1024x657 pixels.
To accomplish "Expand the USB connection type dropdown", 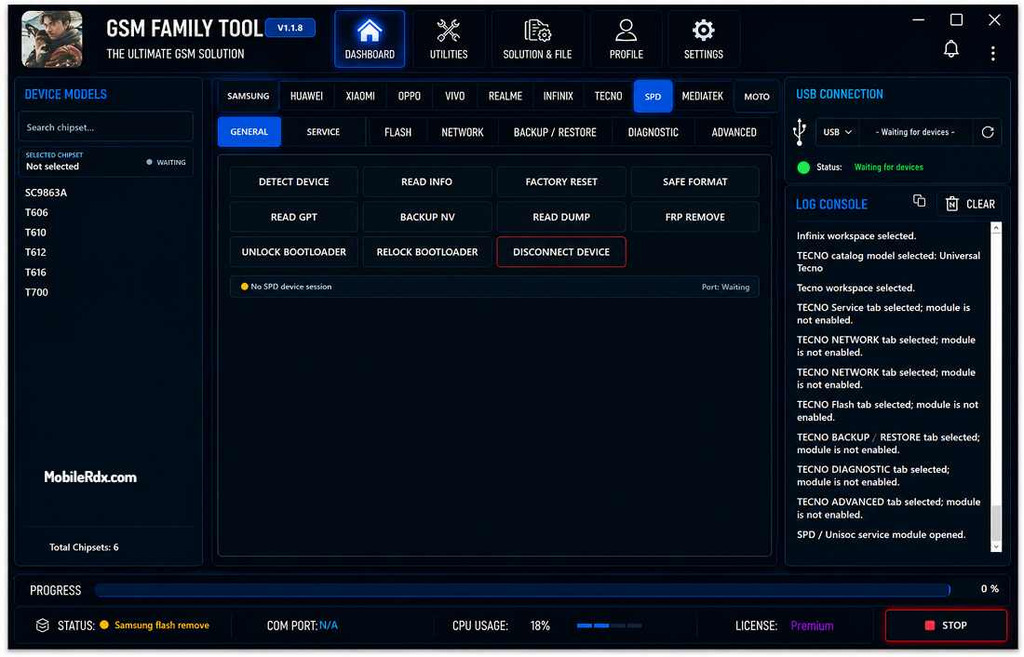I will [x=837, y=132].
